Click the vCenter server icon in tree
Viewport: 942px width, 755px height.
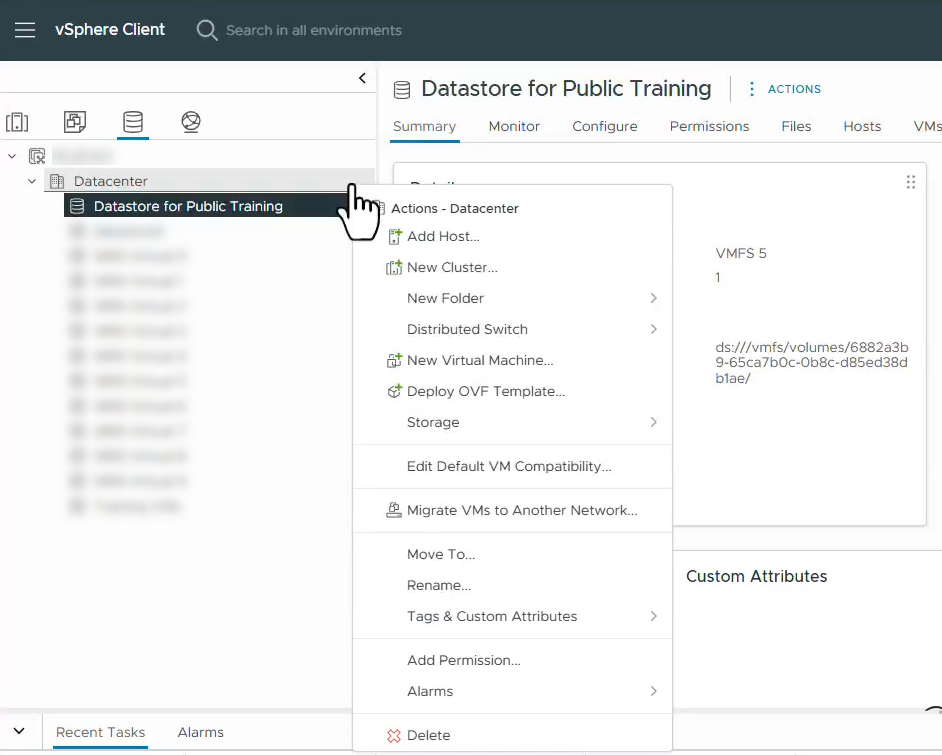point(37,156)
